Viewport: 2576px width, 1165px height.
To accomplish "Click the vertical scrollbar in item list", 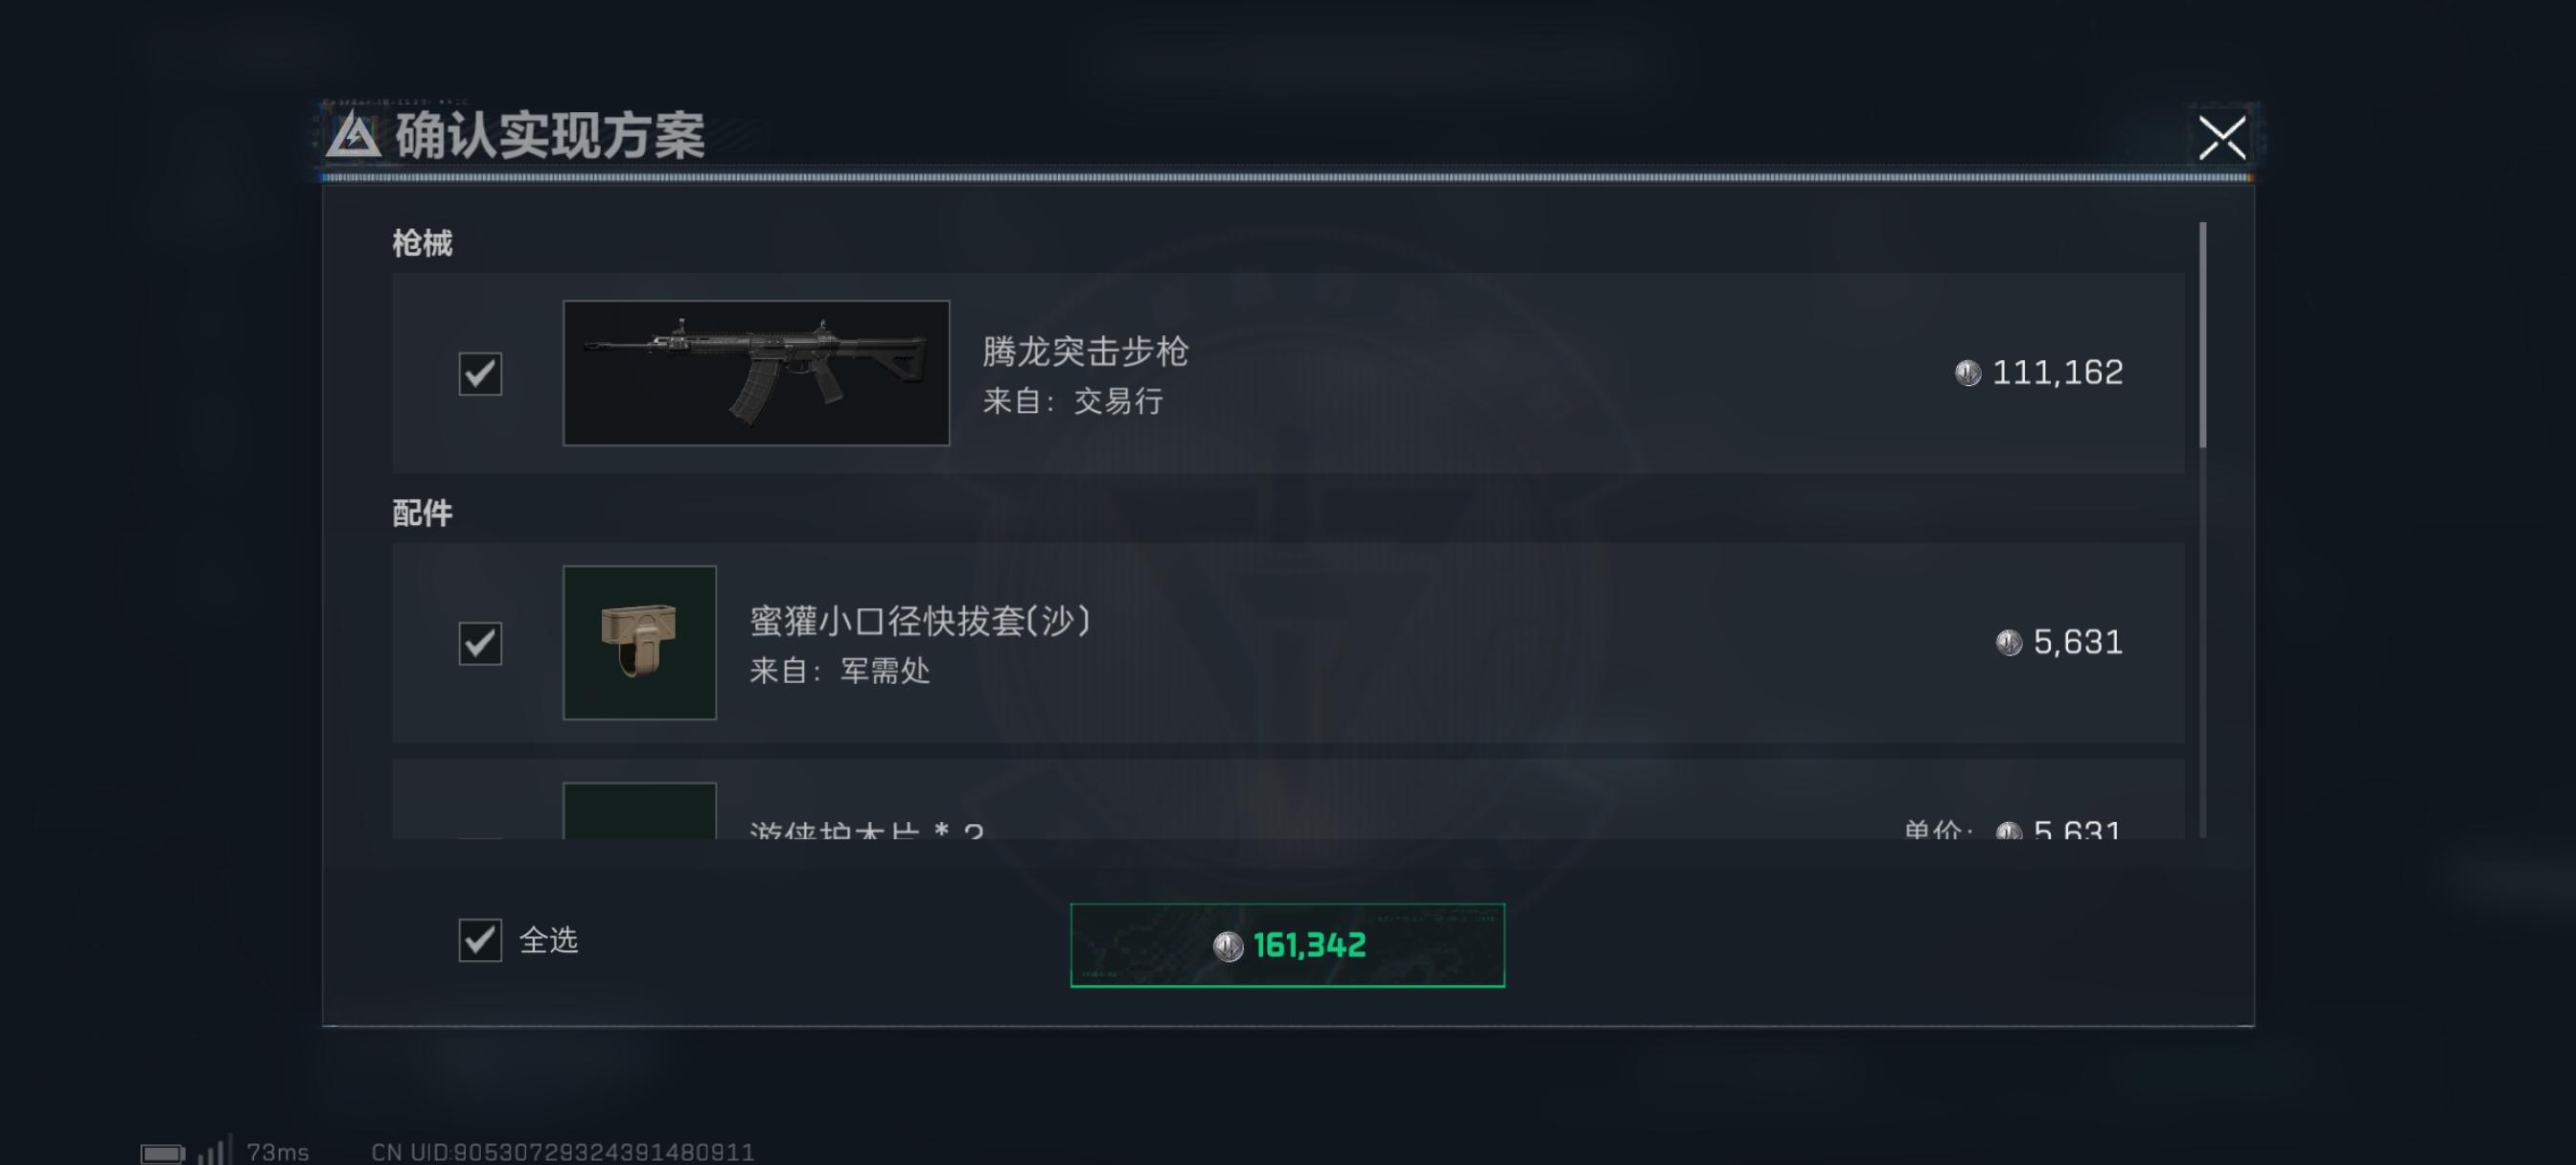I will (x=2203, y=335).
